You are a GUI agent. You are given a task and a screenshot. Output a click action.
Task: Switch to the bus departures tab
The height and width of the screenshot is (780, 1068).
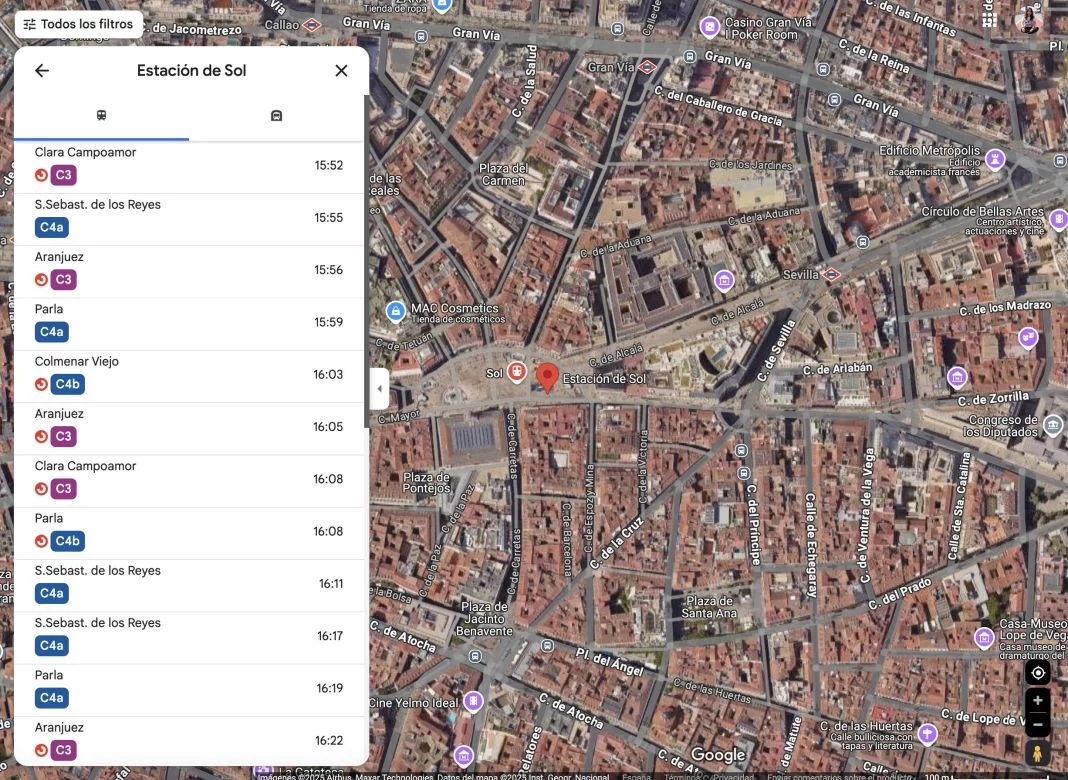(276, 116)
